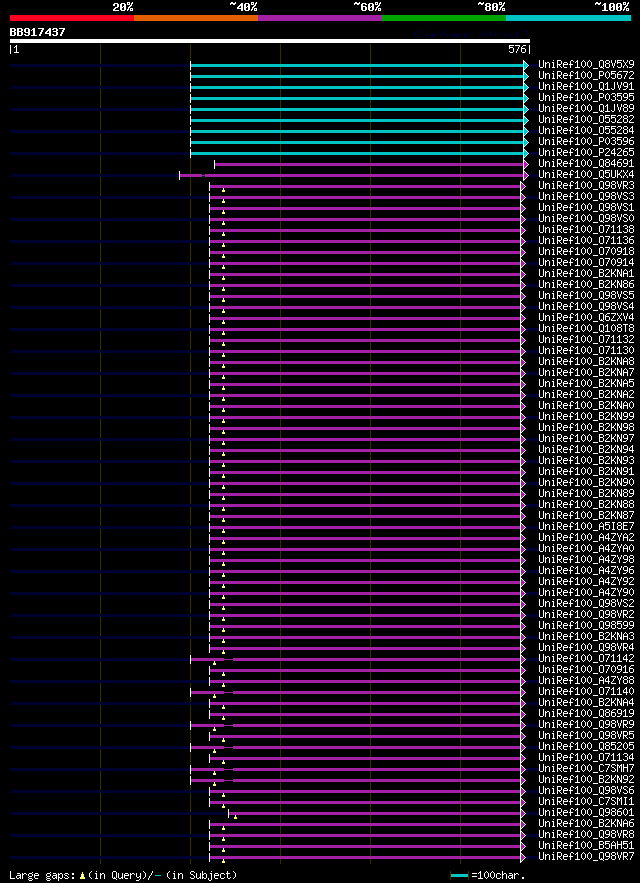Viewport: 640px width, 883px height.
Task: Select the UniRef100_B2KNA5 label
Action: (x=586, y=384)
